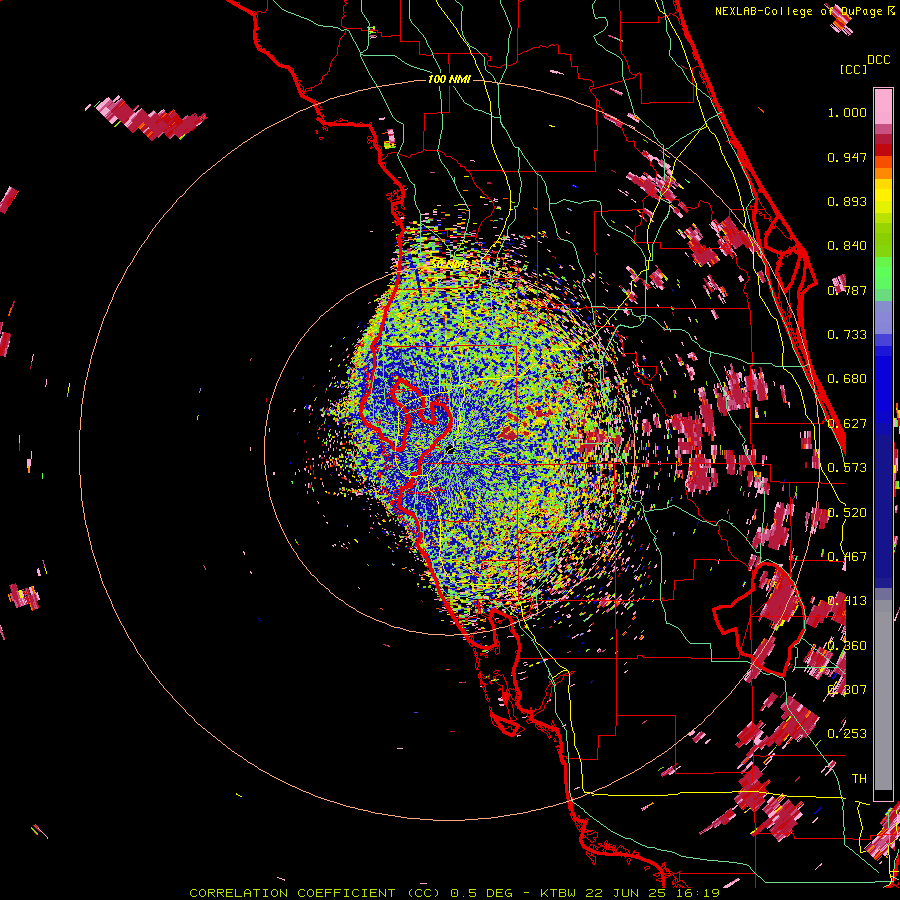This screenshot has height=900, width=900.
Task: Select the 0.307 legend value
Action: click(x=847, y=689)
